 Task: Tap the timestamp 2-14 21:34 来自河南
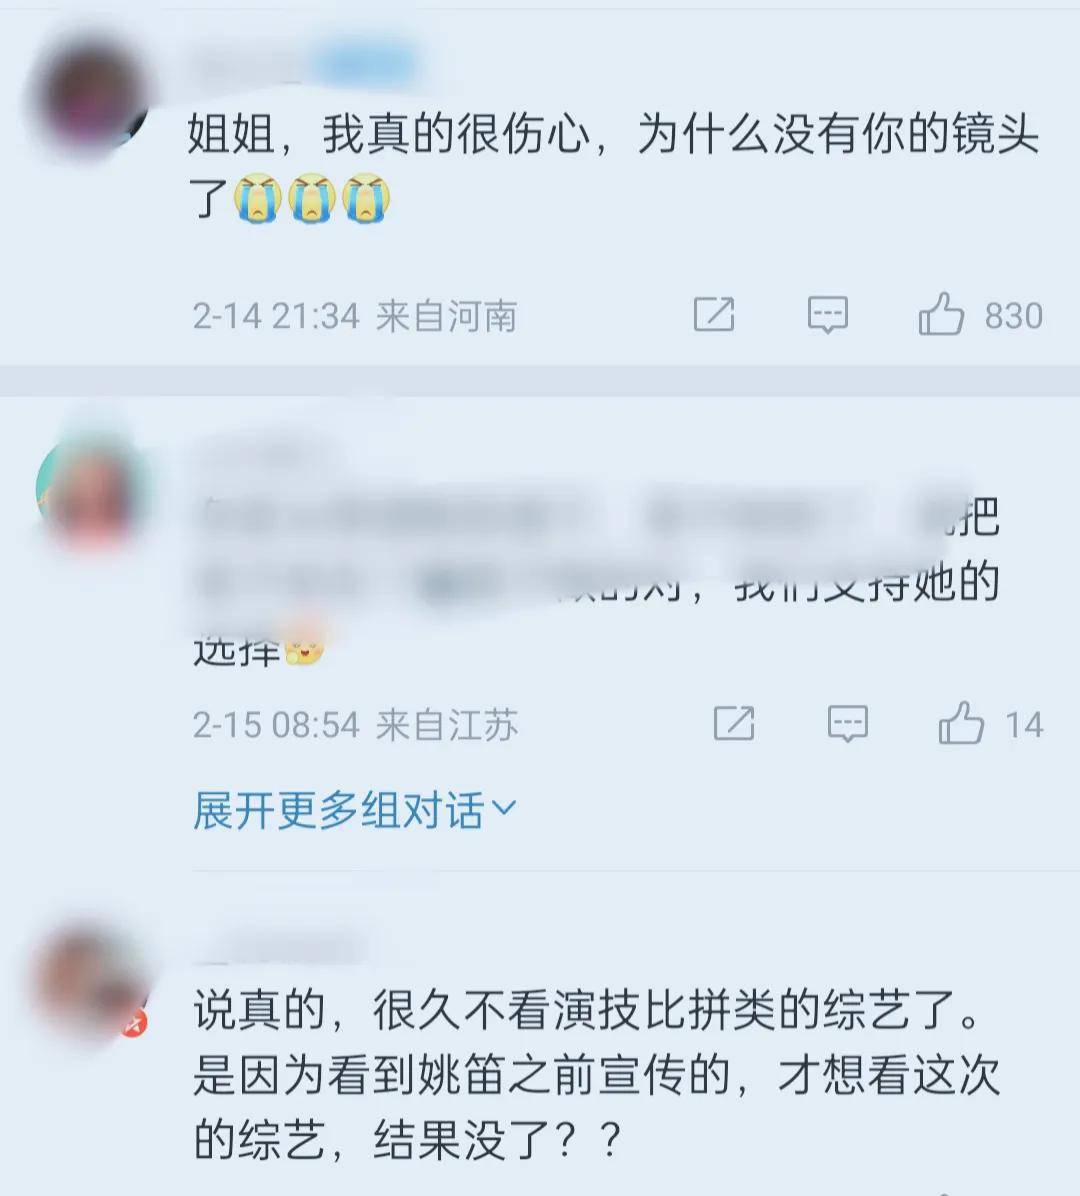point(355,316)
